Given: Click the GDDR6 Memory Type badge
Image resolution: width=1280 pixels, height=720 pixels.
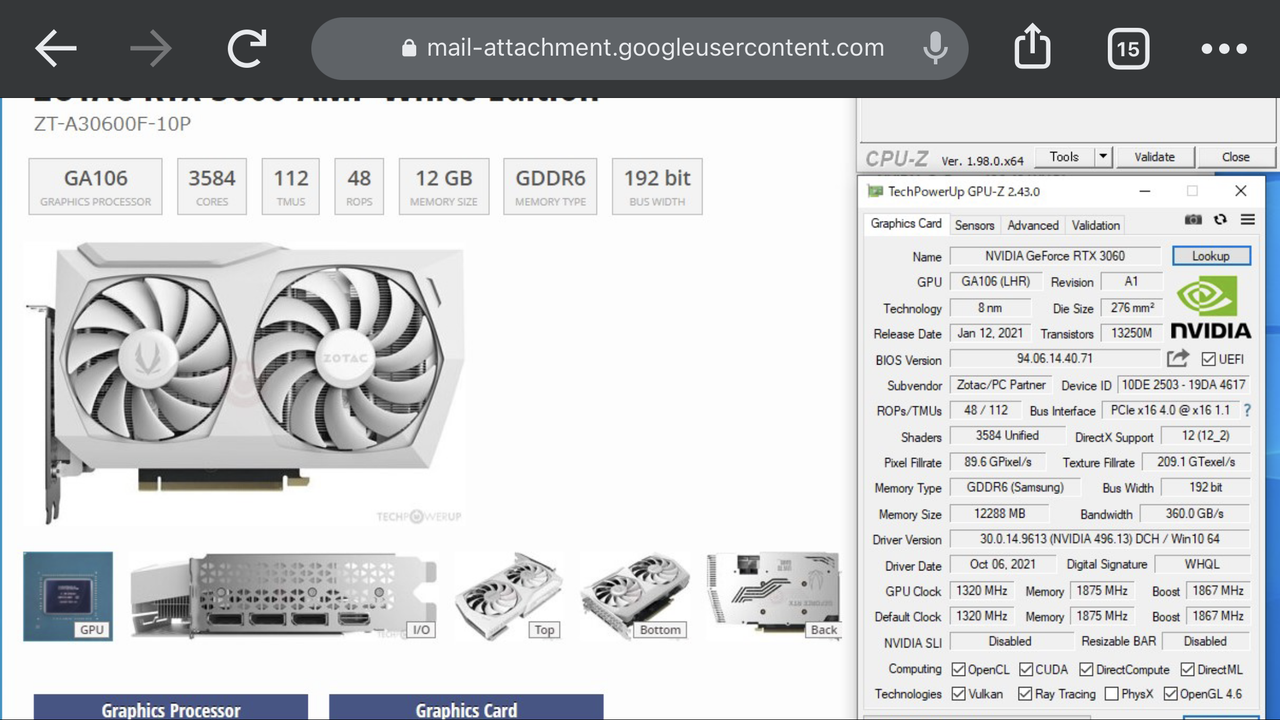Looking at the screenshot, I should tap(550, 186).
